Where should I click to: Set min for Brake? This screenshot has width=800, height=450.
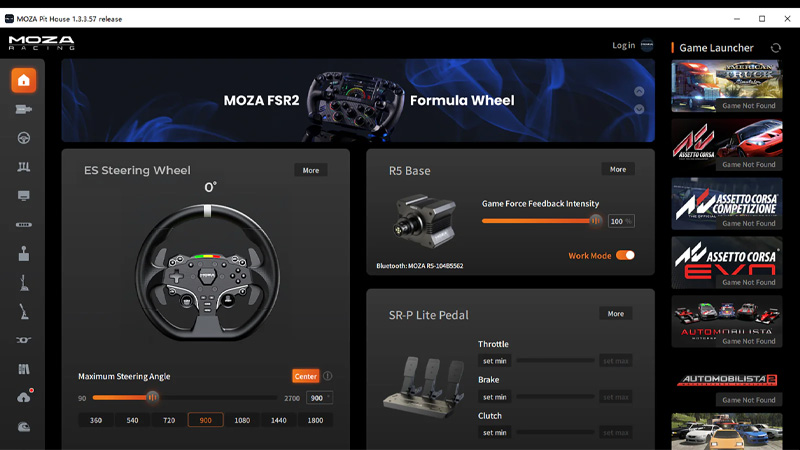click(x=495, y=397)
